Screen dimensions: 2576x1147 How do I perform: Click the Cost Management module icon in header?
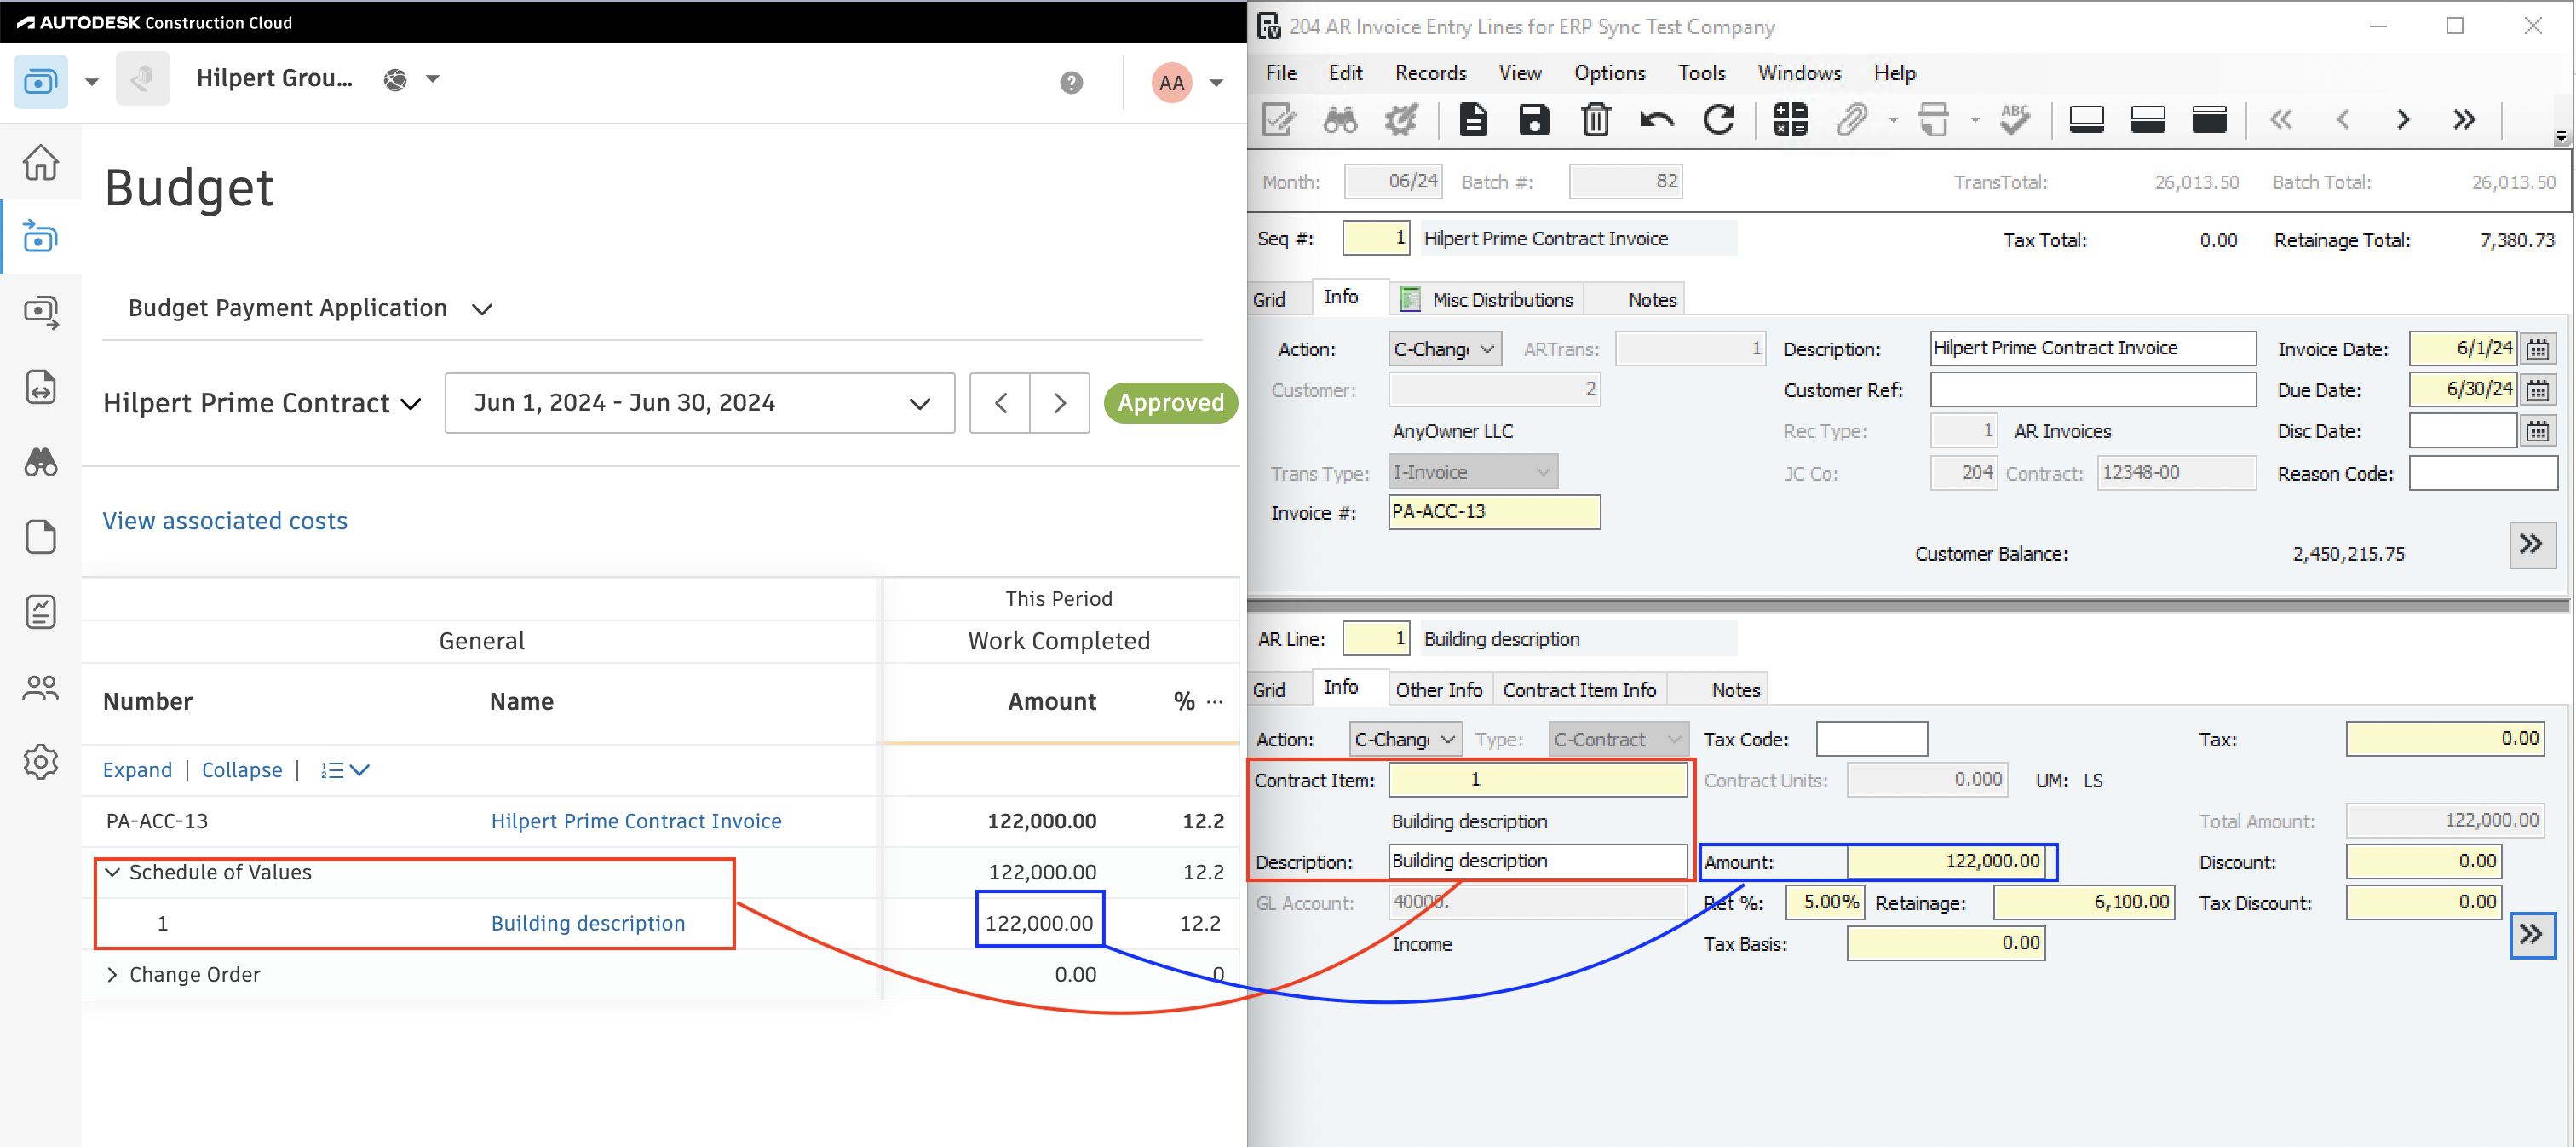pyautogui.click(x=40, y=81)
